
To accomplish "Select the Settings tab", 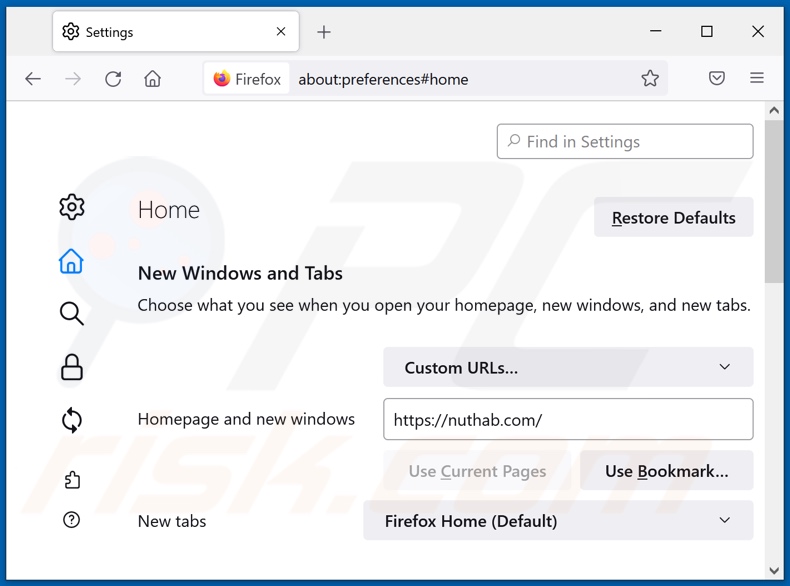I will pyautogui.click(x=176, y=32).
